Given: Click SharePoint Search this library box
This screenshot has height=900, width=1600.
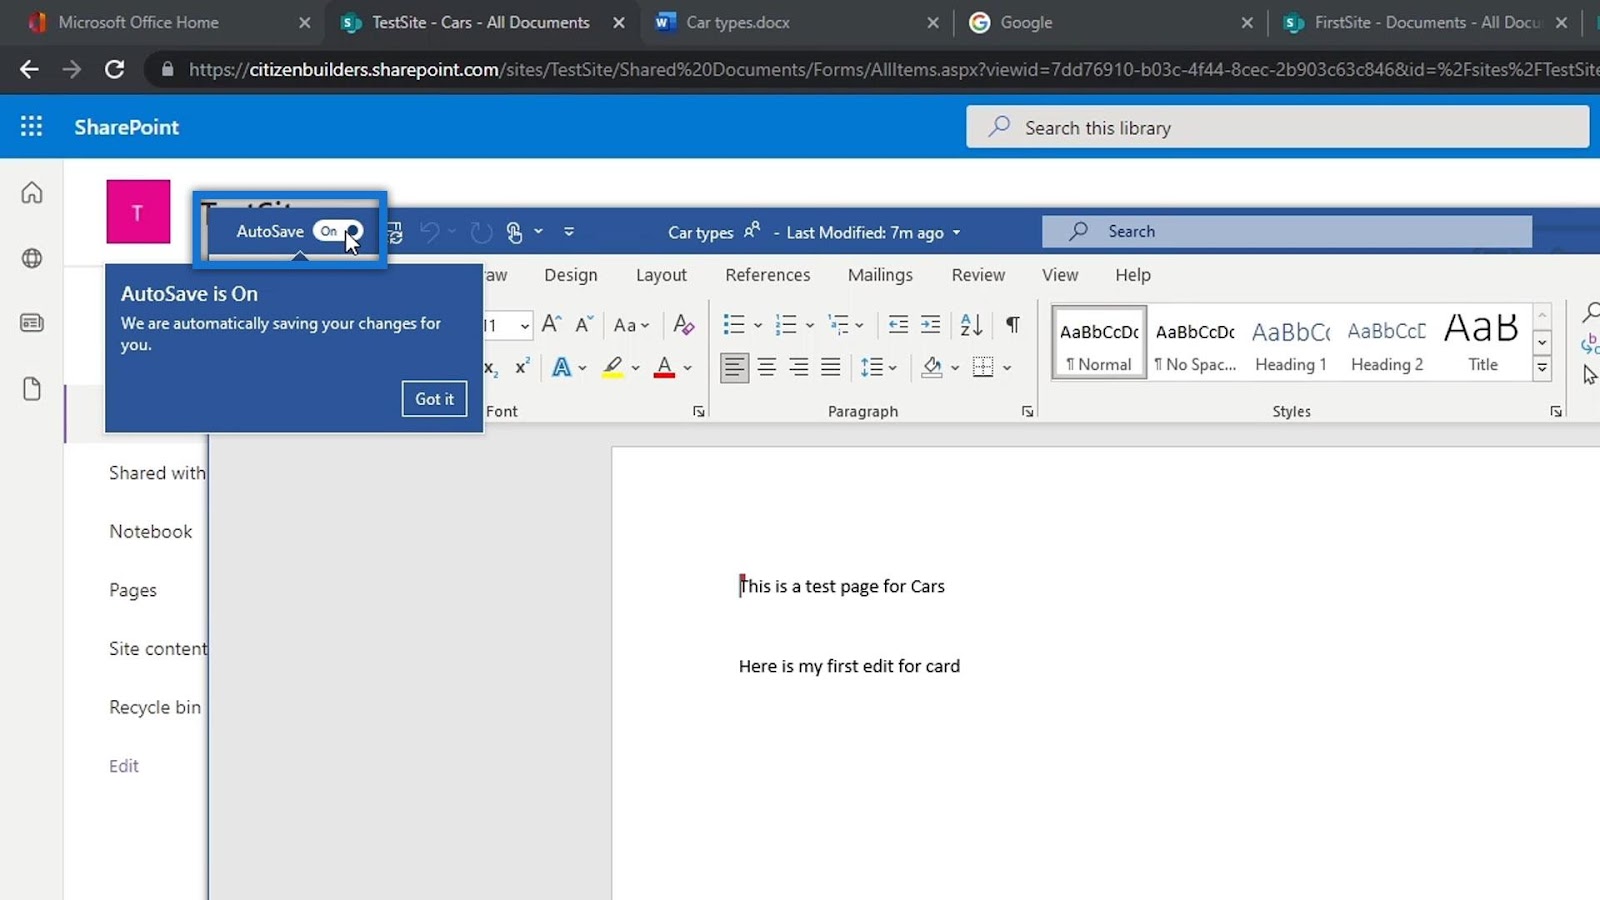Looking at the screenshot, I should pos(1277,127).
